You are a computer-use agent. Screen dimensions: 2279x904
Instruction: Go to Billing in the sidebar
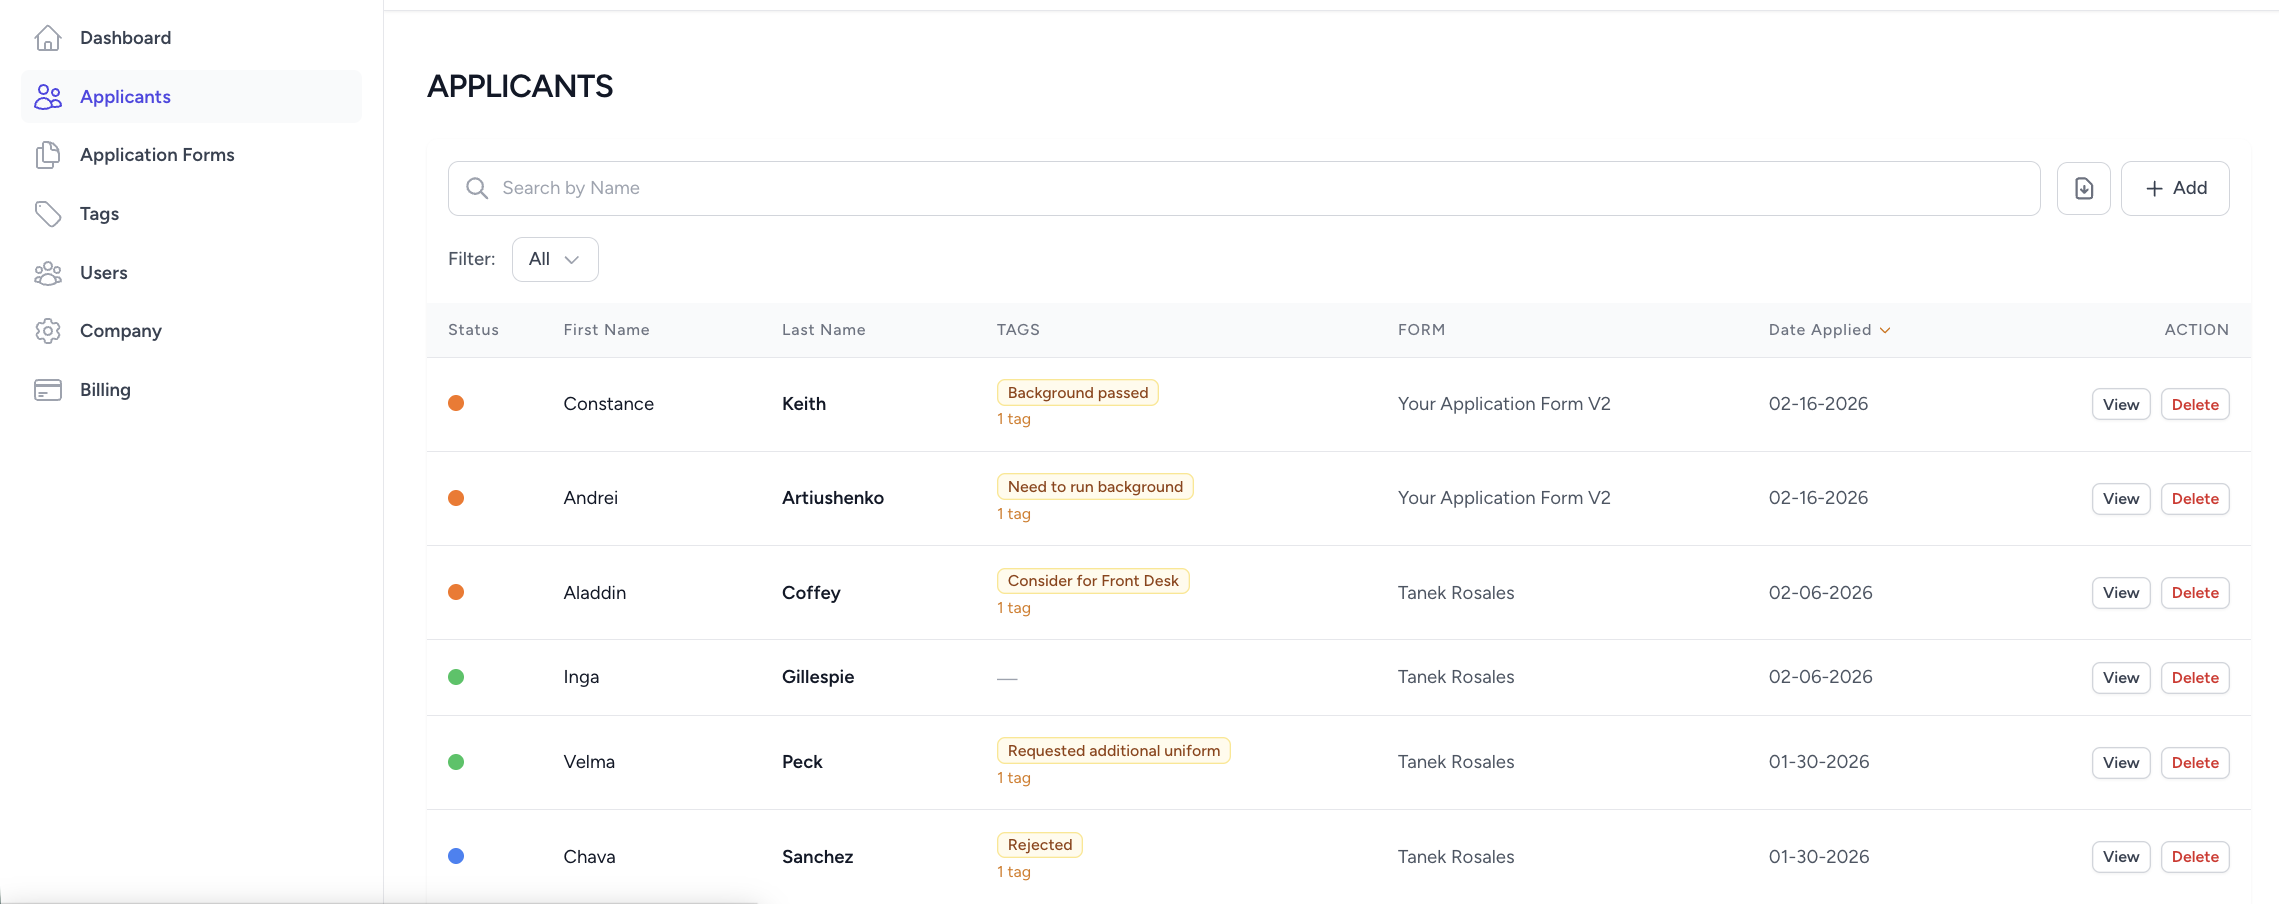point(105,390)
